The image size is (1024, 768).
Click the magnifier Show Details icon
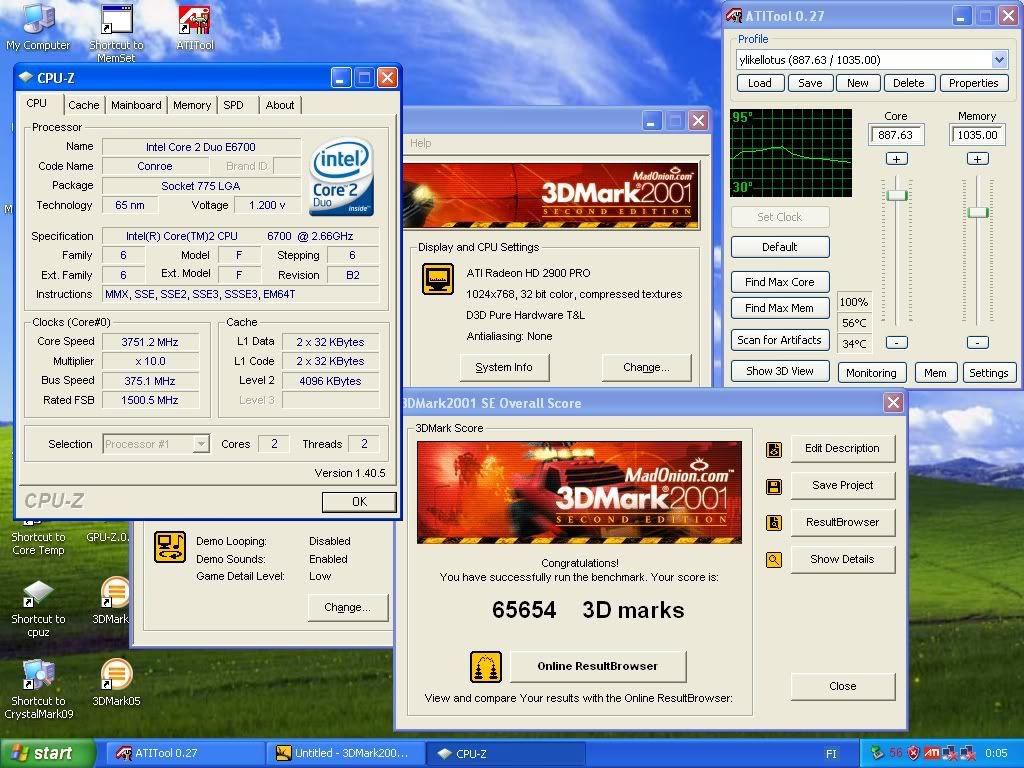[774, 560]
